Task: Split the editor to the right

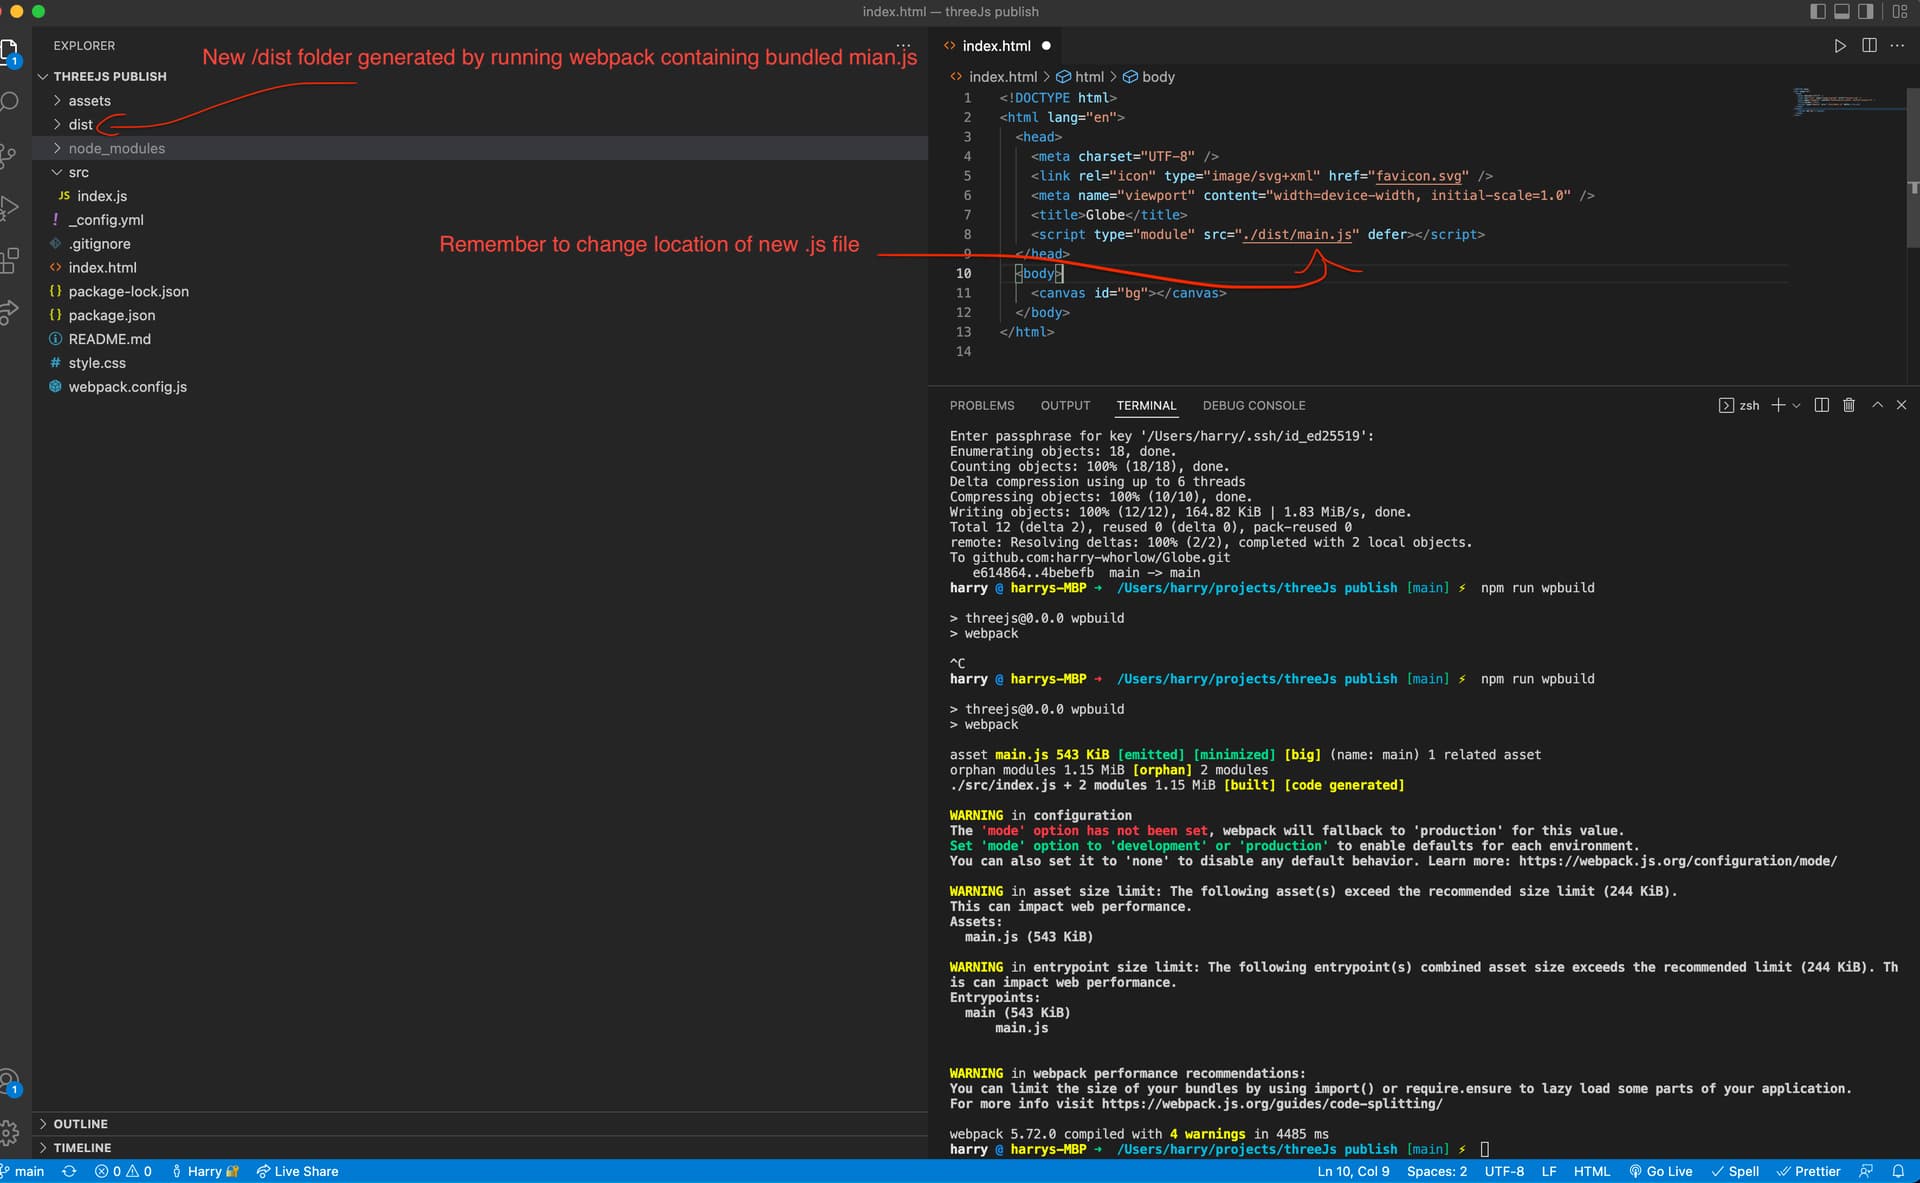Action: 1868,46
